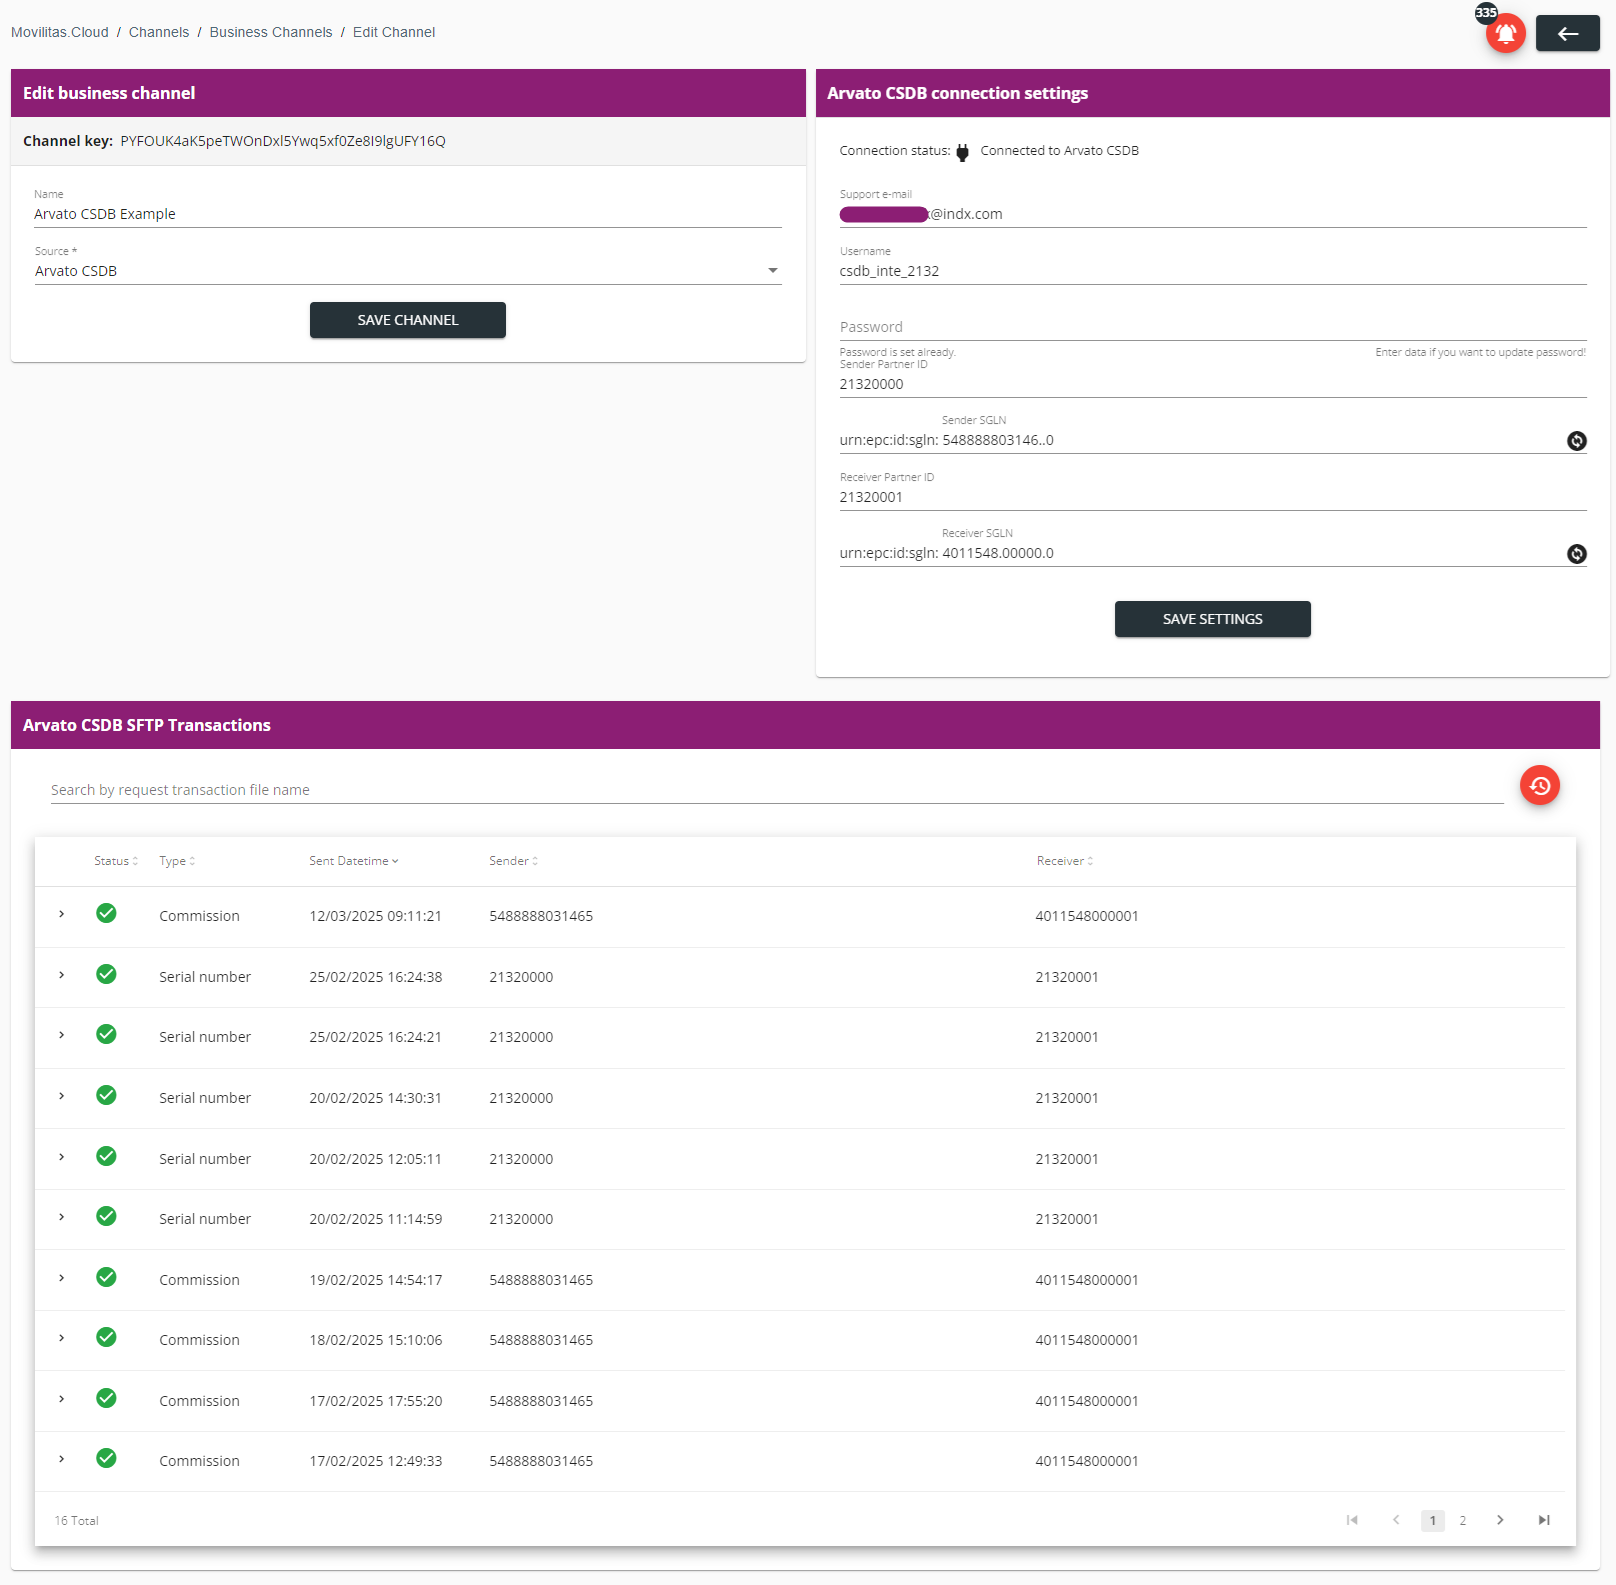The width and height of the screenshot is (1616, 1585).
Task: Expand the 17/02/2025 17:55:20 Commission row
Action: (62, 1399)
